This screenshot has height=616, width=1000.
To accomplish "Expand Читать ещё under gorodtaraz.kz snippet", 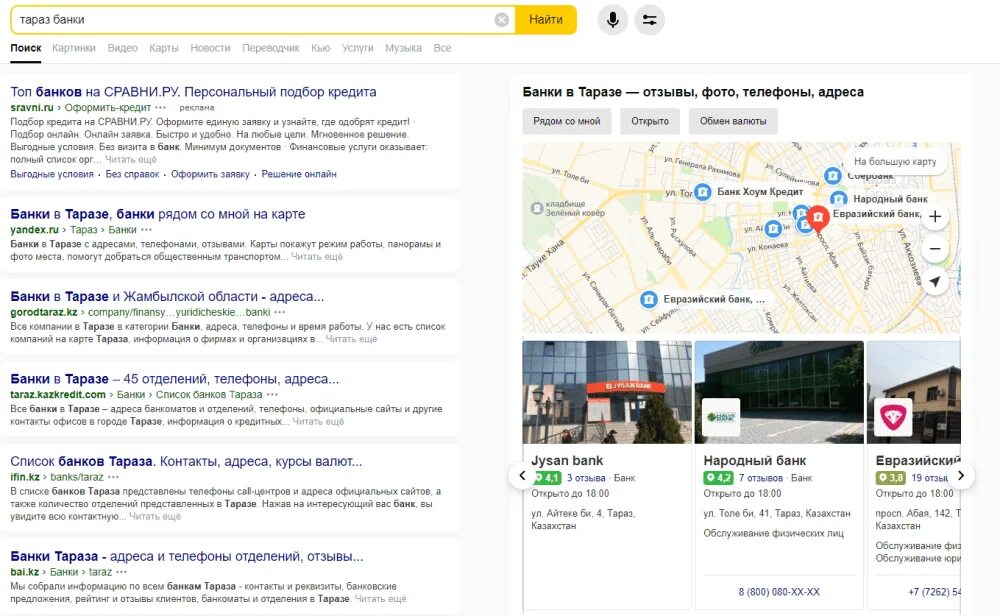I will 351,339.
